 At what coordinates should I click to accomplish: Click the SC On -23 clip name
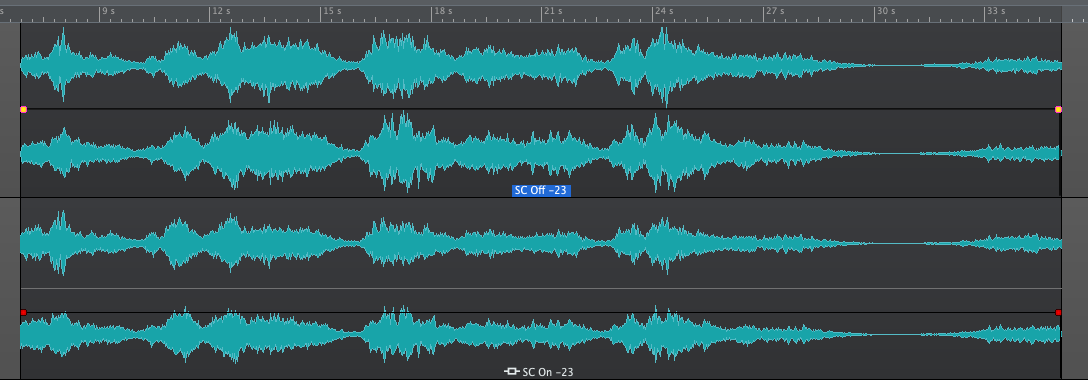click(547, 372)
